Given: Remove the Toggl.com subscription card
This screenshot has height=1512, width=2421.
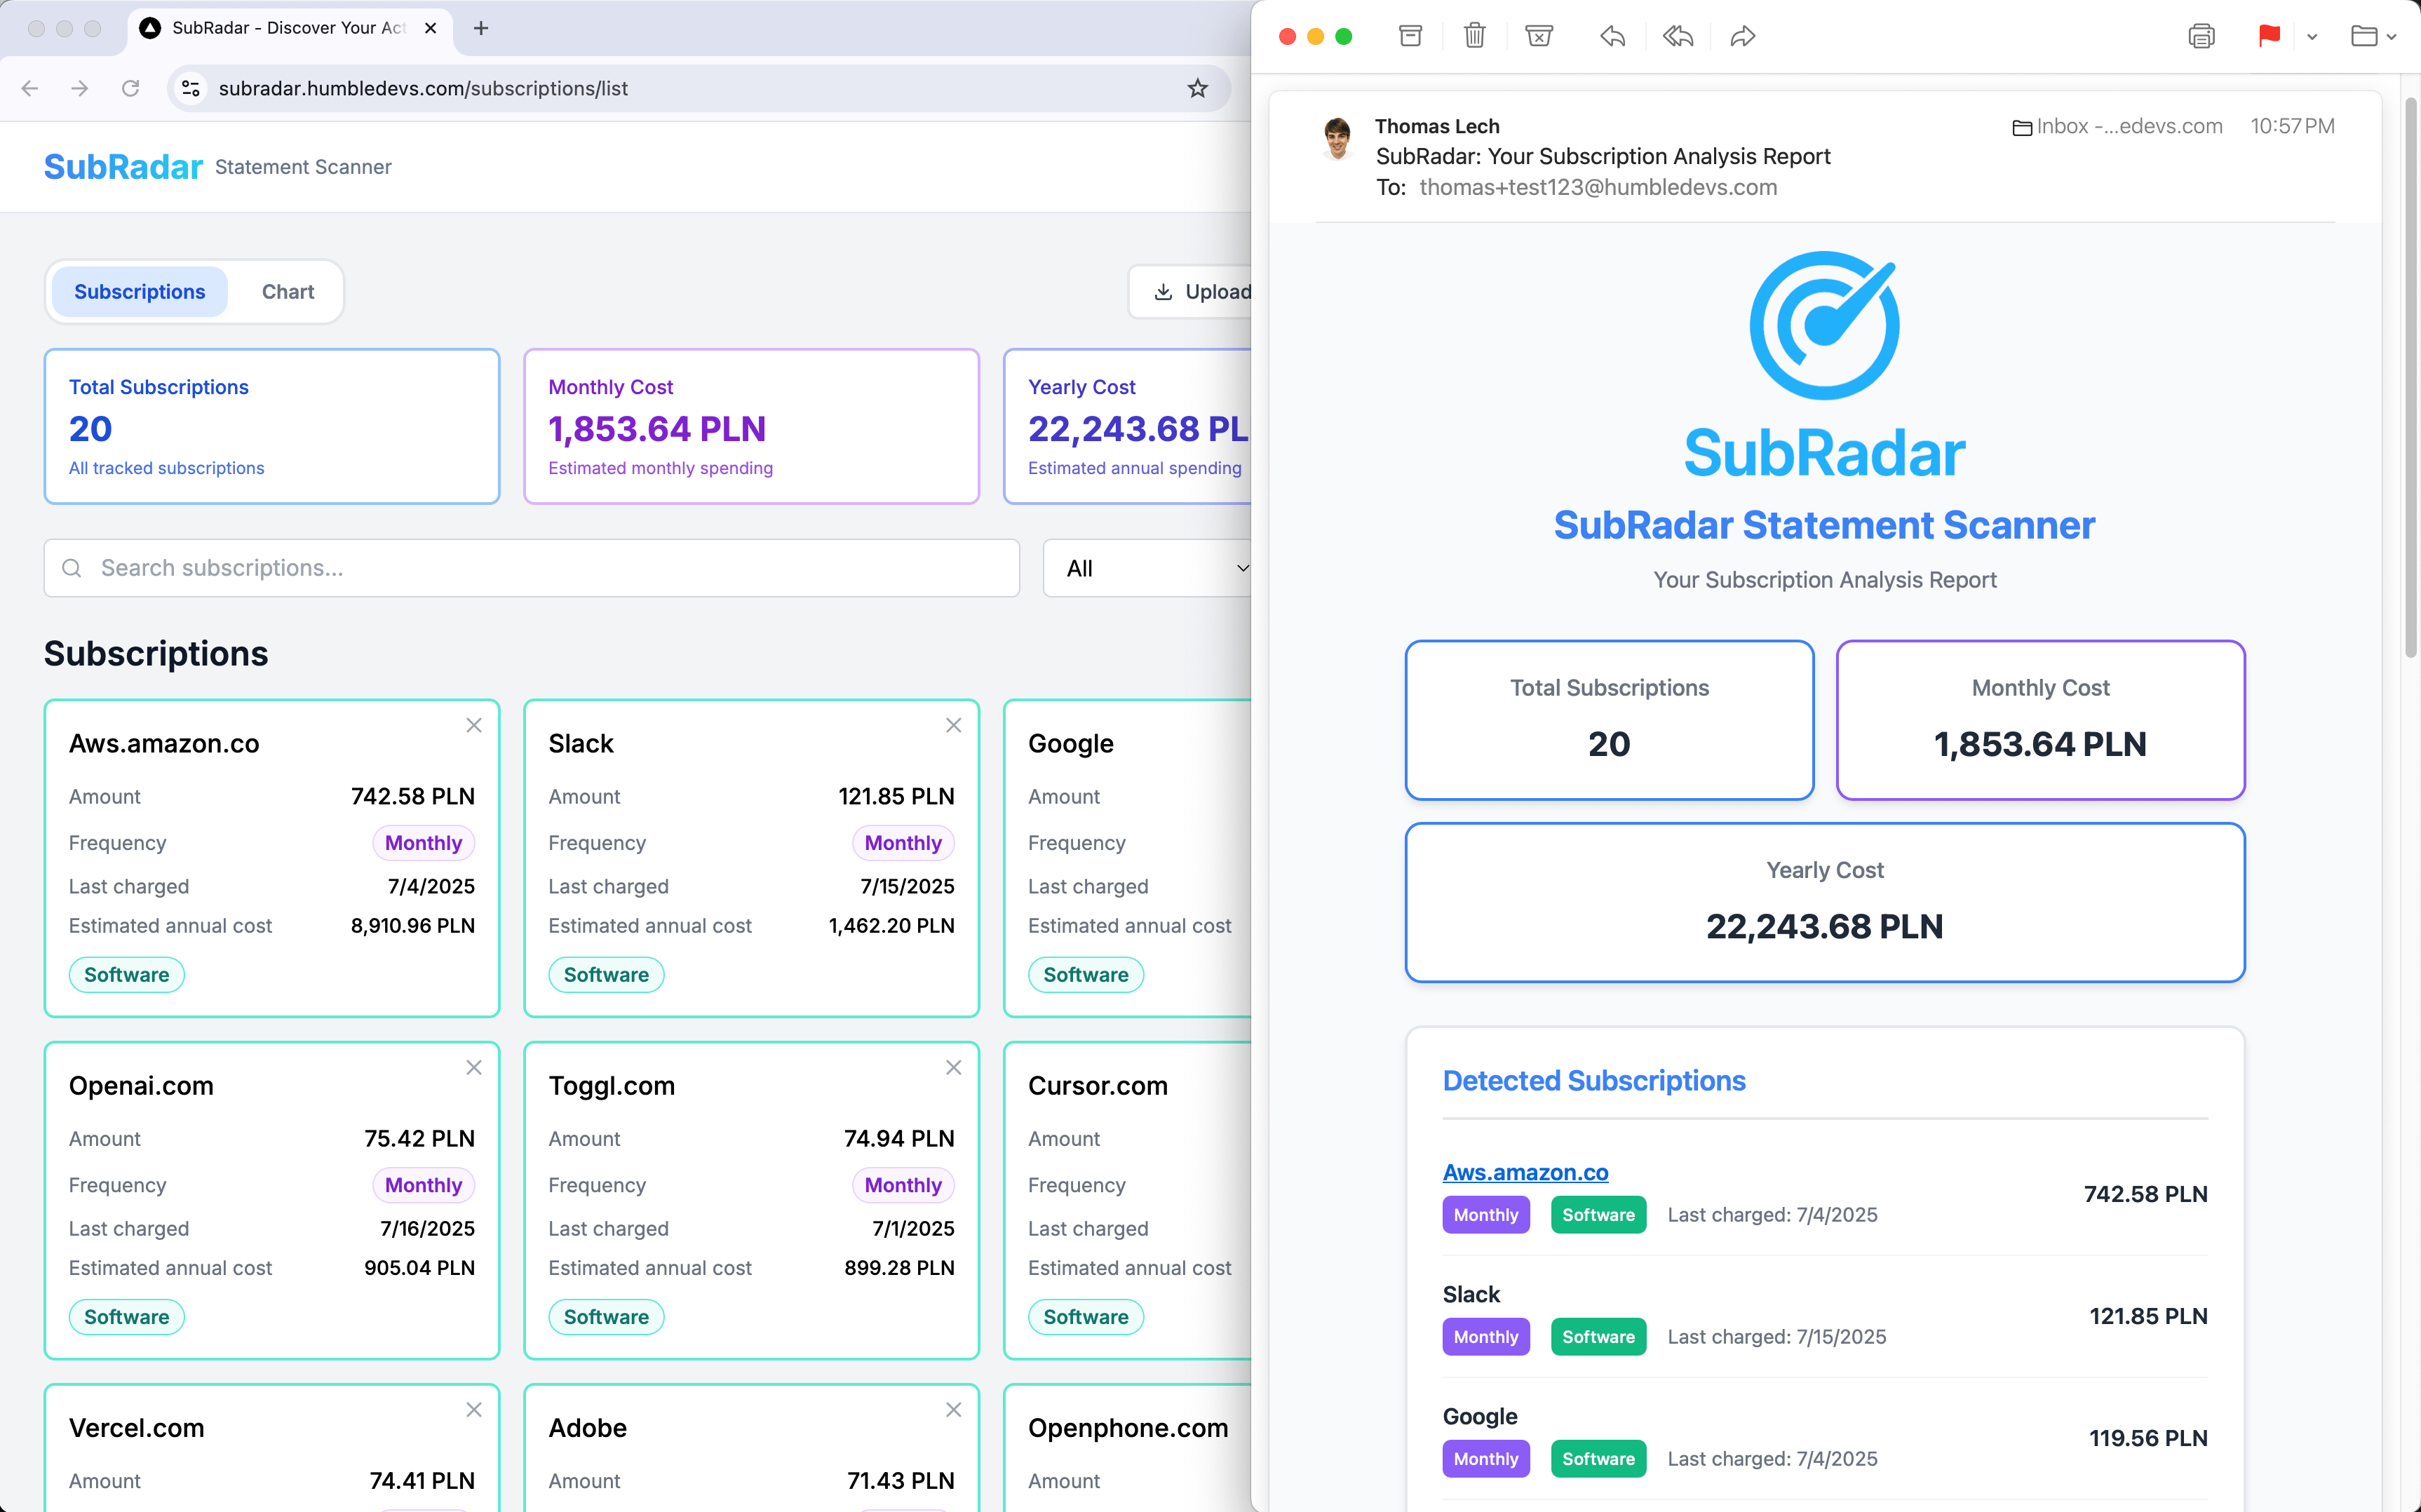Looking at the screenshot, I should [954, 1067].
